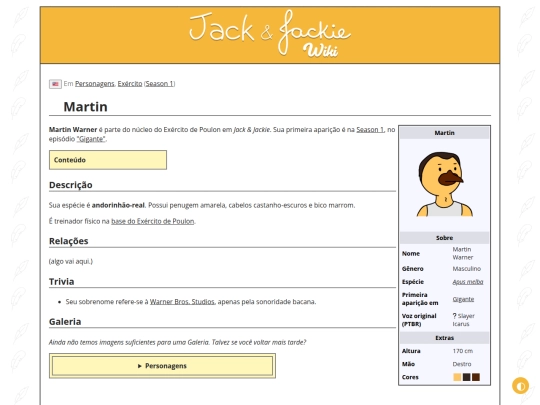
Task: Follow the Season 1 link in intro paragraph
Action: 370,130
